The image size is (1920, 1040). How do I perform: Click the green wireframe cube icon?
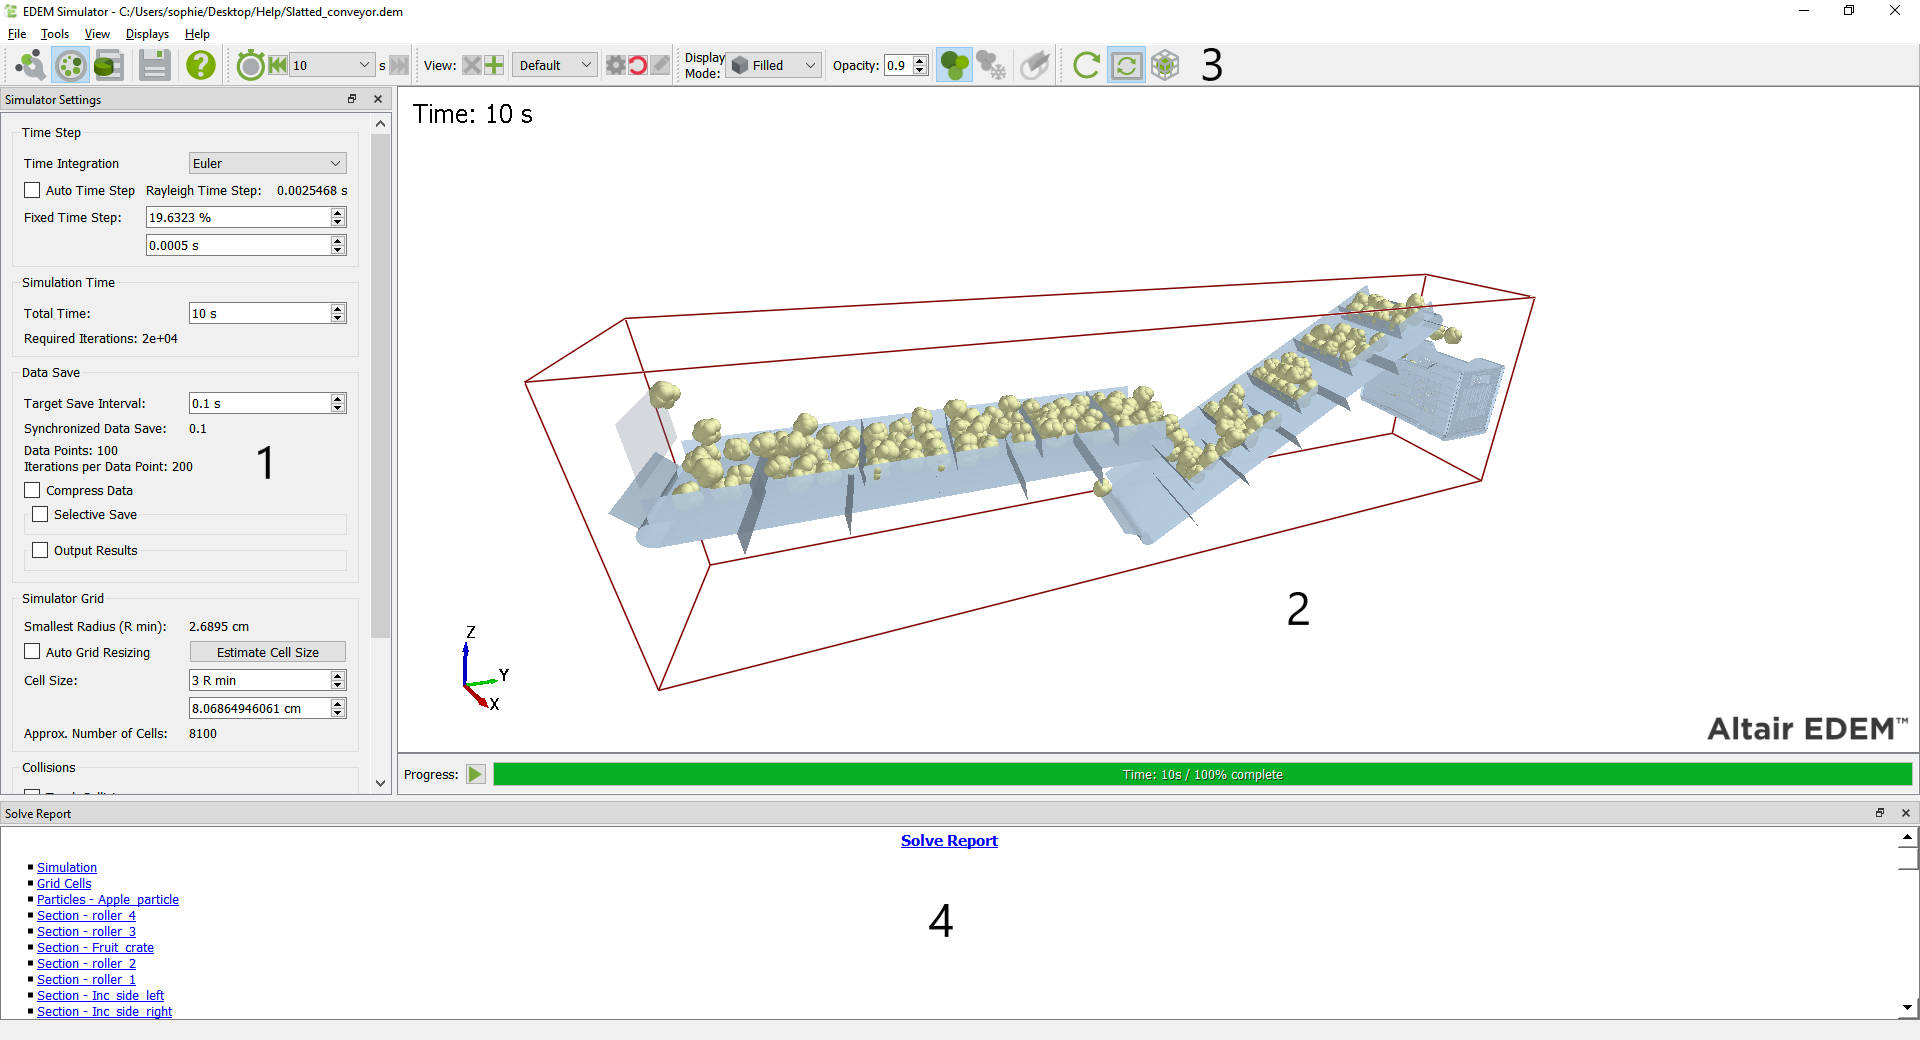coord(1165,66)
